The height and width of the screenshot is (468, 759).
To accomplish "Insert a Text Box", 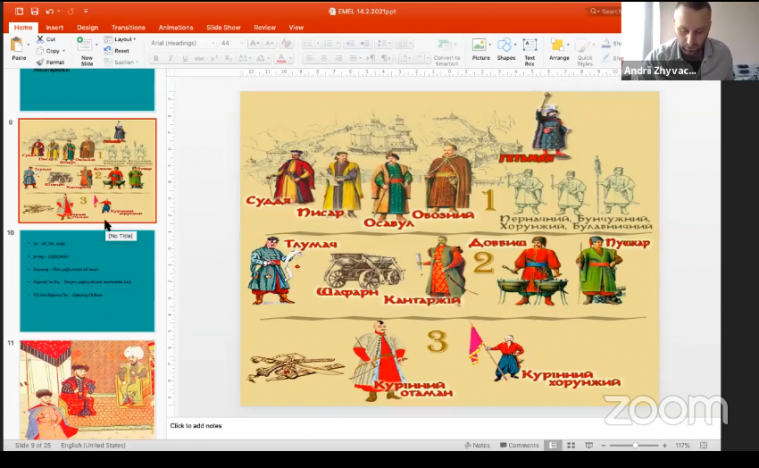I will pyautogui.click(x=530, y=51).
